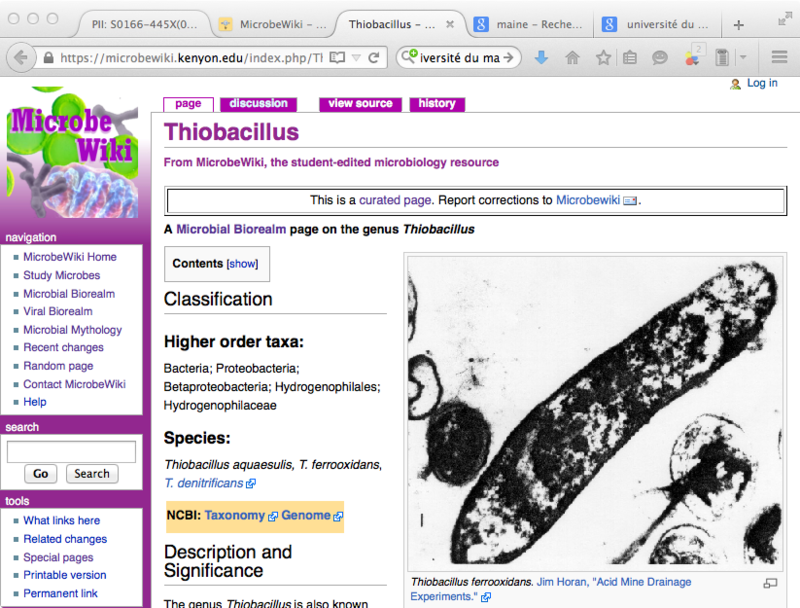Click the MicrobeWiki logo image
This screenshot has width=800, height=608.
(72, 153)
